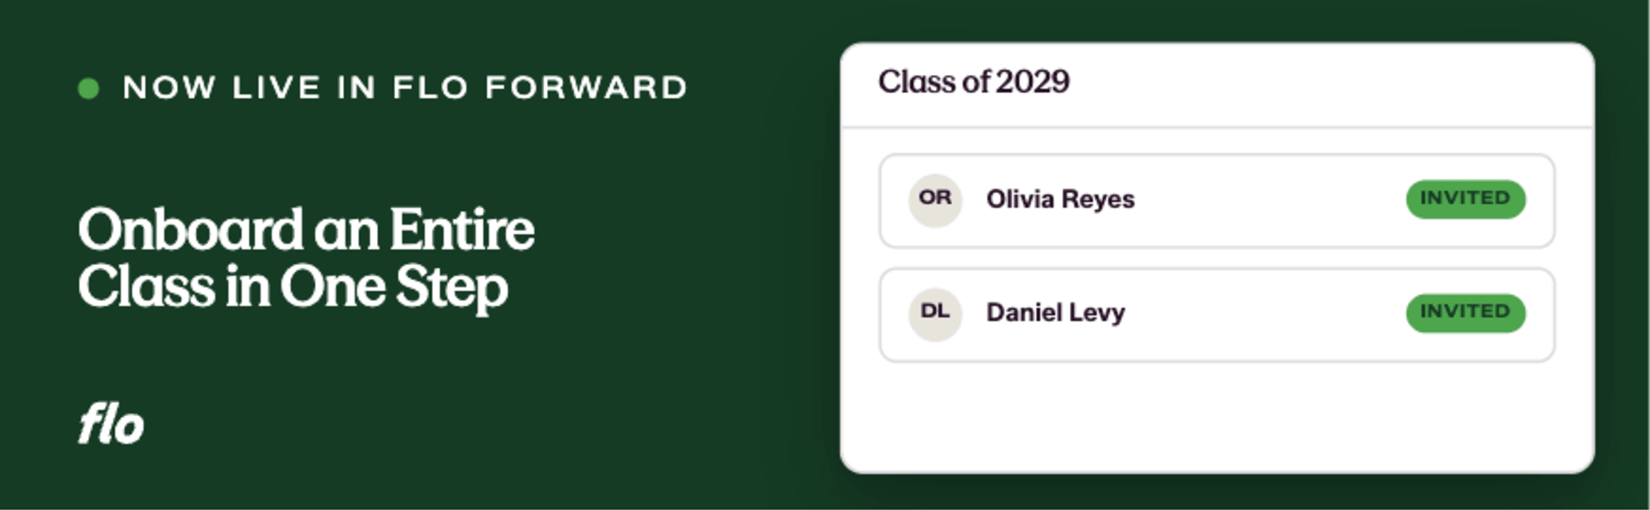Click the Class of 2029 card panel

click(1217, 258)
